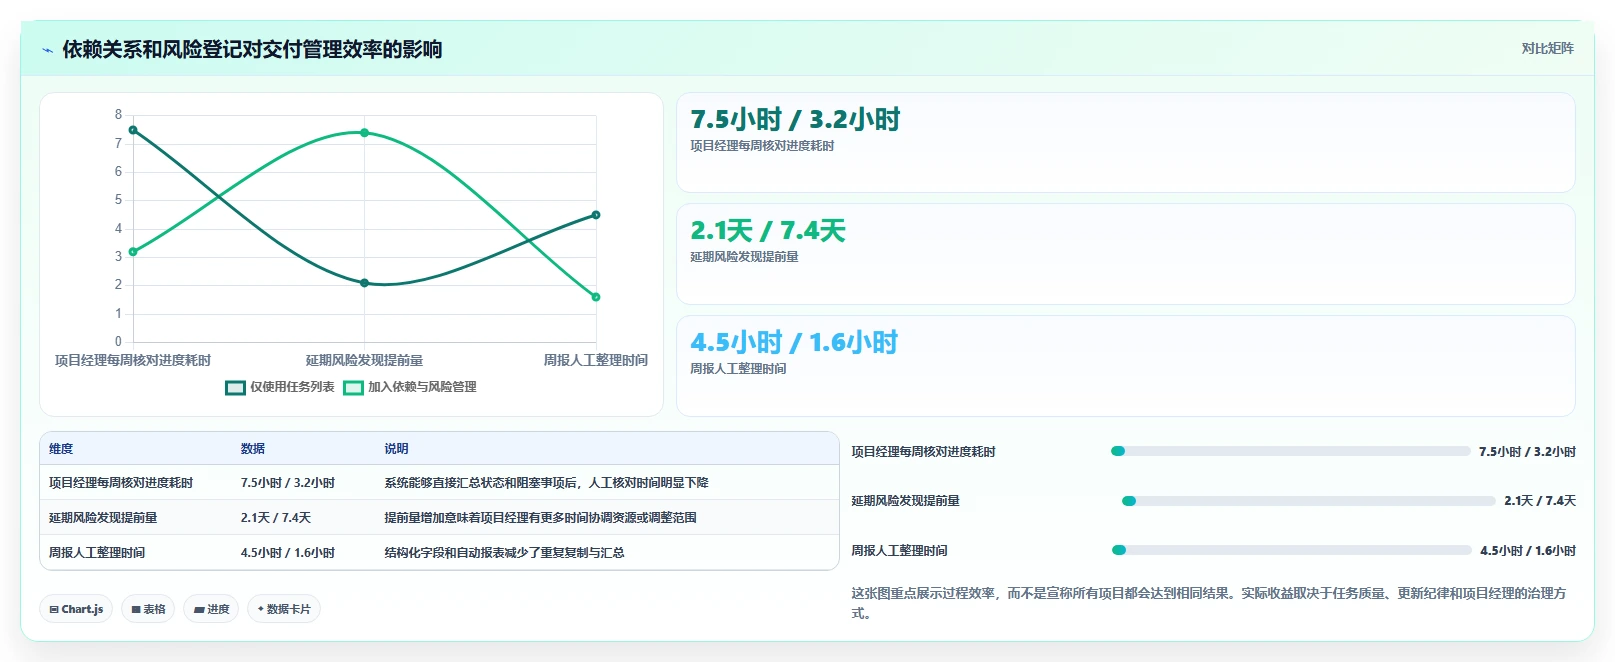The height and width of the screenshot is (662, 1615).
Task: Click the 数据卡片 tag chip
Action: point(284,609)
